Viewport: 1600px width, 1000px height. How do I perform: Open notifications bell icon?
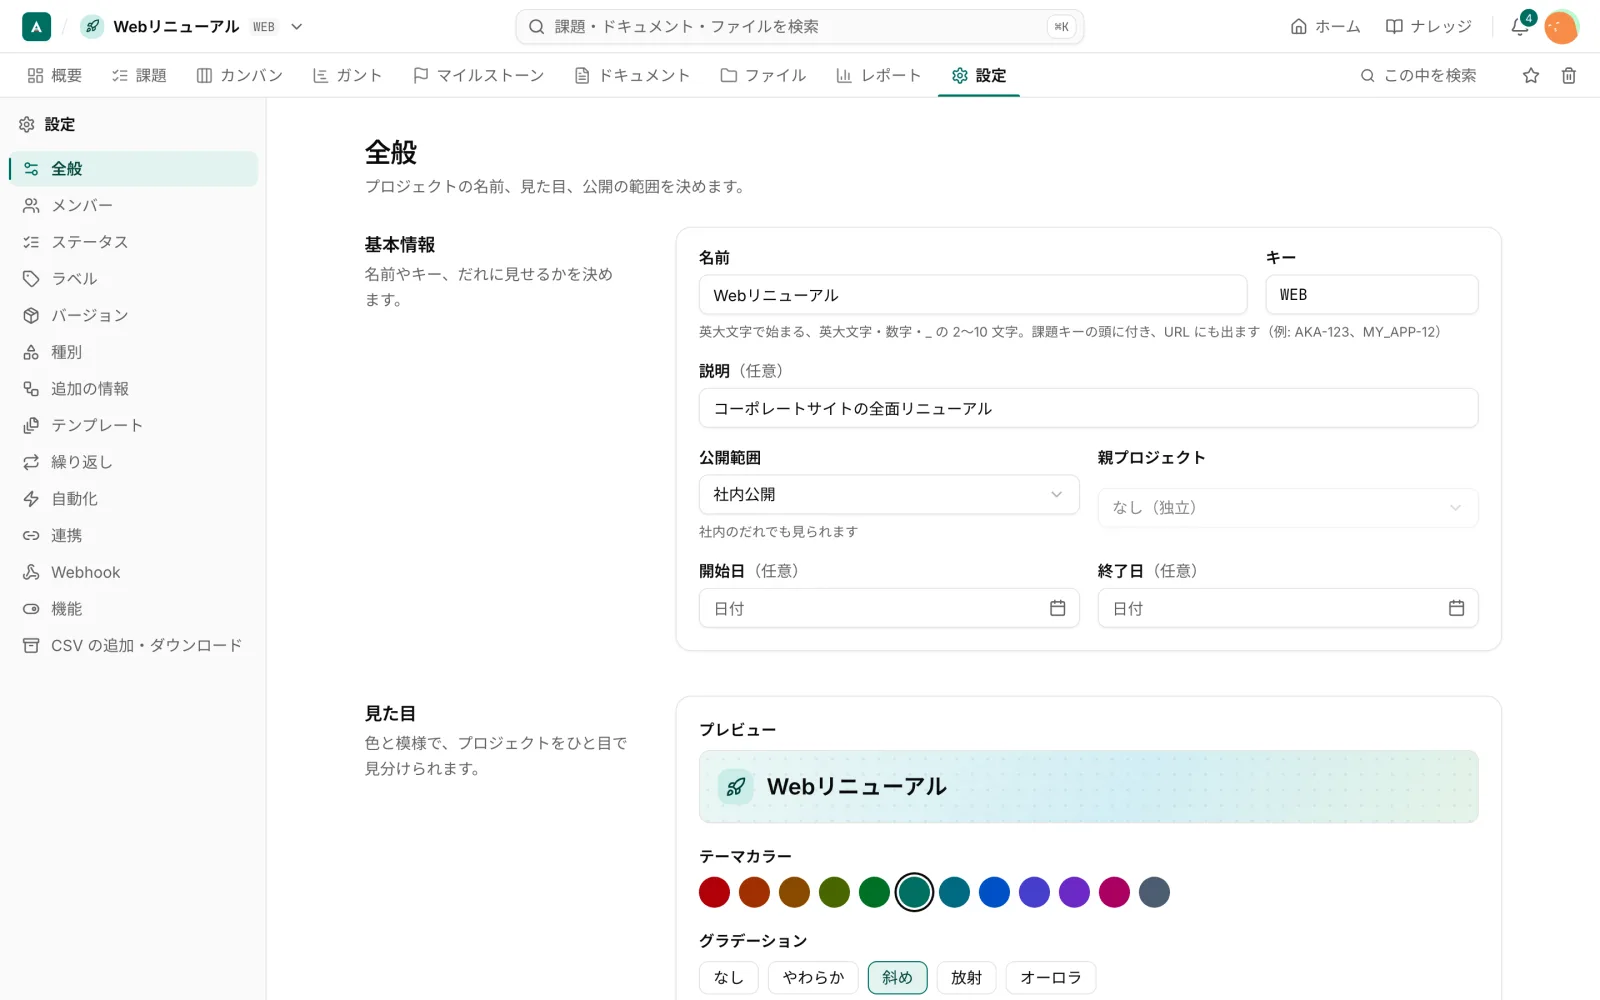click(1520, 27)
